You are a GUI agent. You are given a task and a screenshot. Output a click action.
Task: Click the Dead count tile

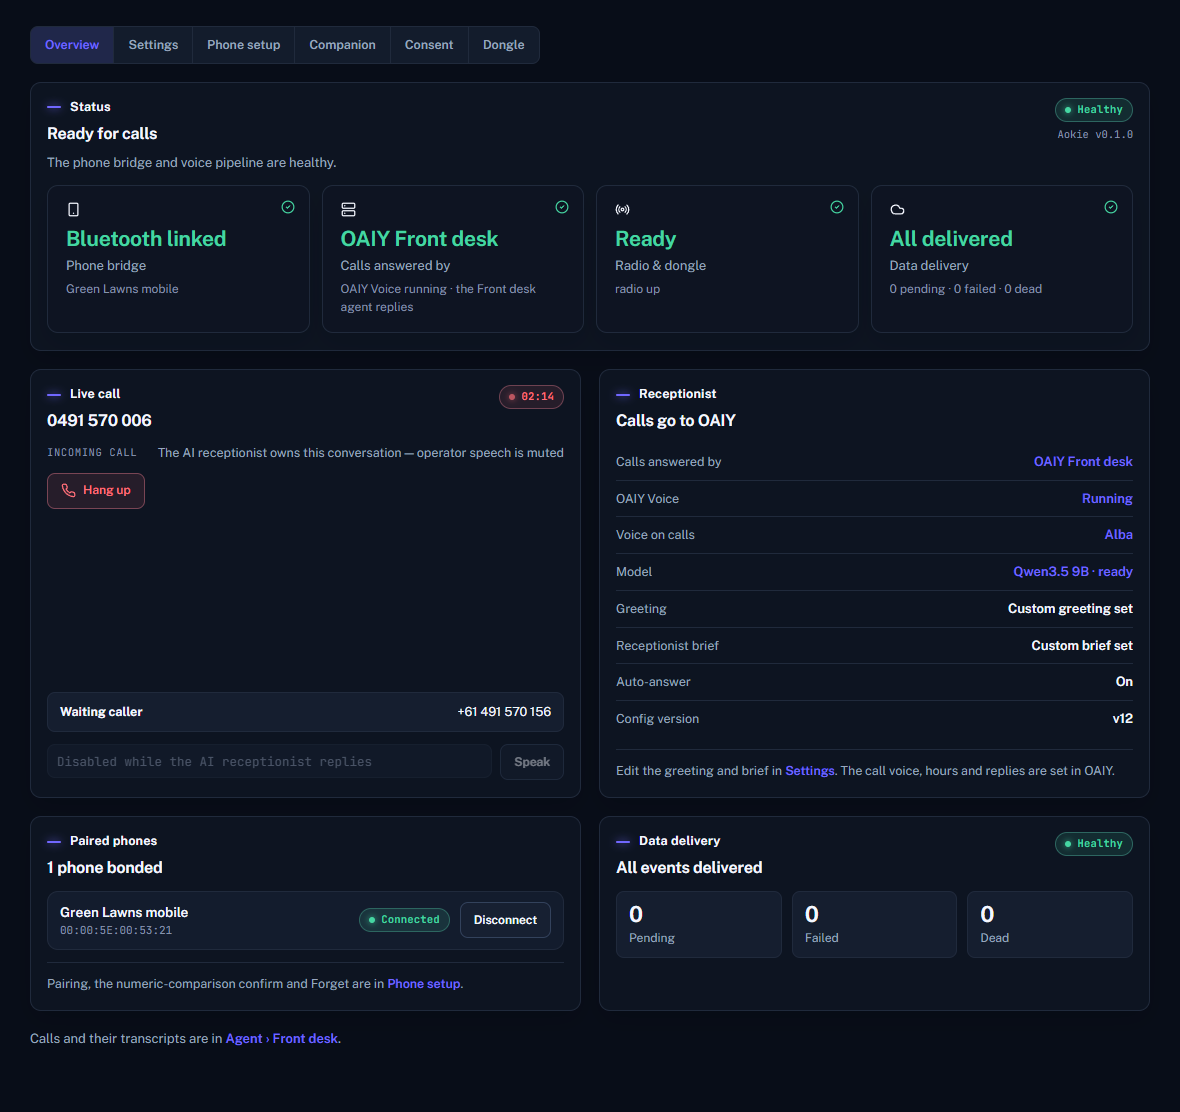click(x=1050, y=925)
